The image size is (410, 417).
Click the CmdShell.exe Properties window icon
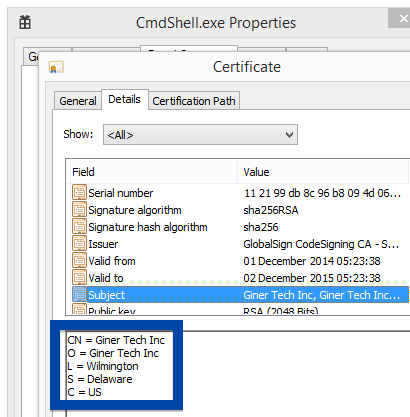tap(25, 22)
